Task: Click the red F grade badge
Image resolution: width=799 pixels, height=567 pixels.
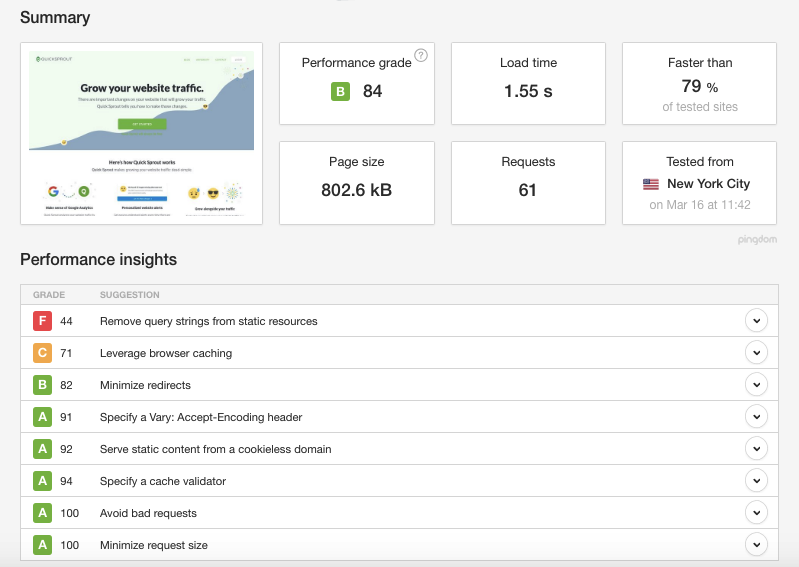Action: 42,321
